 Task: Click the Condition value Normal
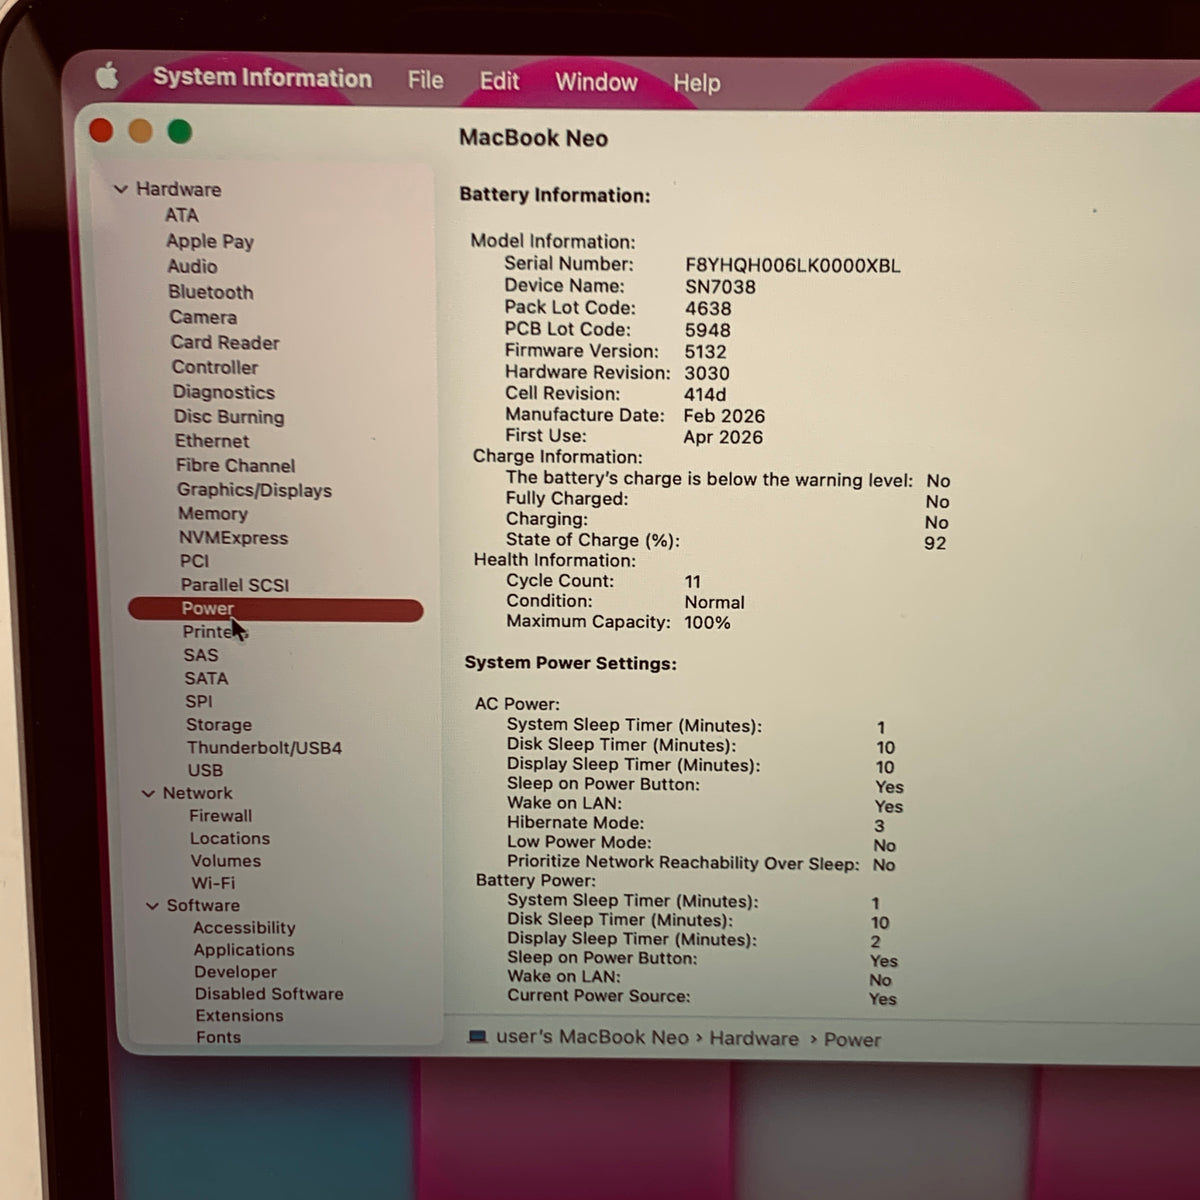(714, 602)
